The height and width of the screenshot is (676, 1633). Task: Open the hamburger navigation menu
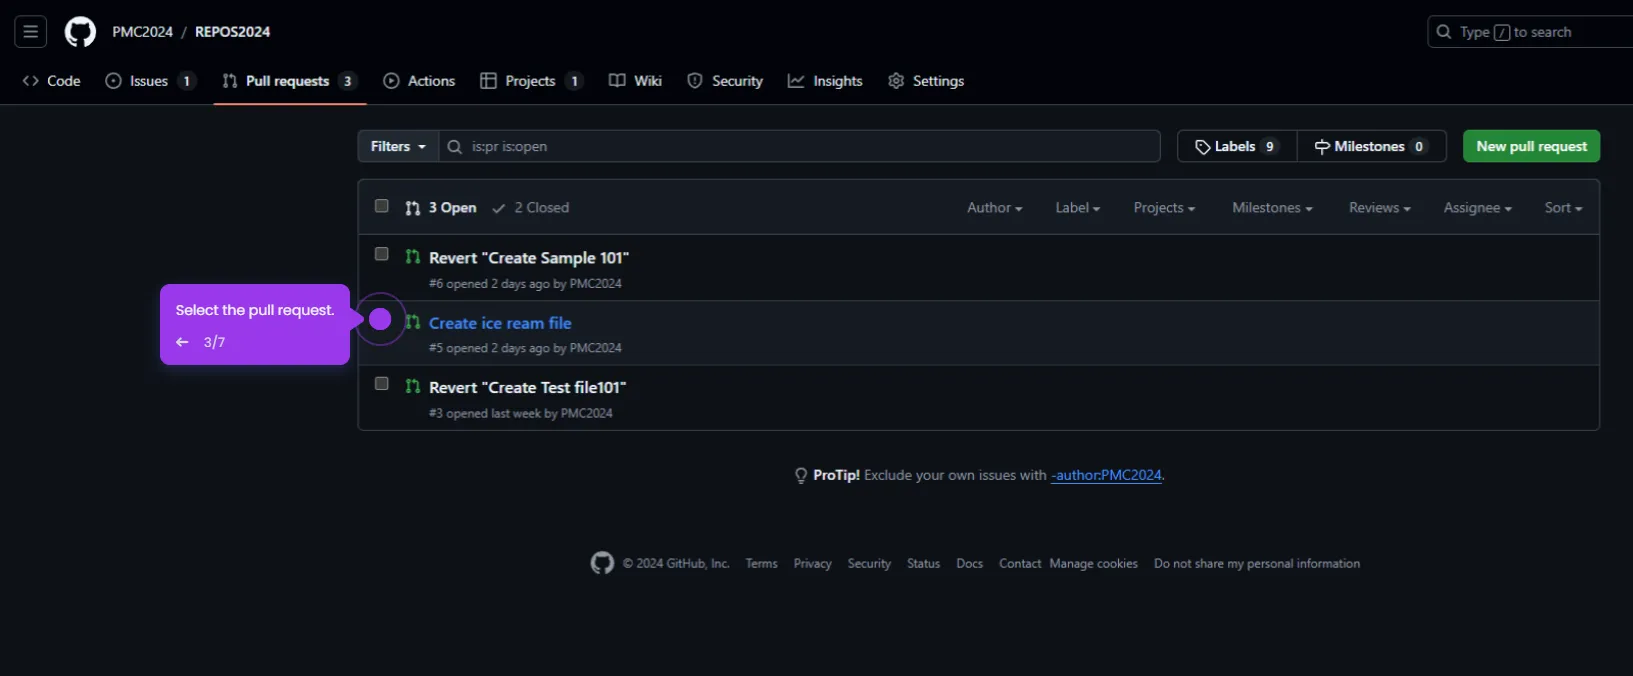(31, 32)
